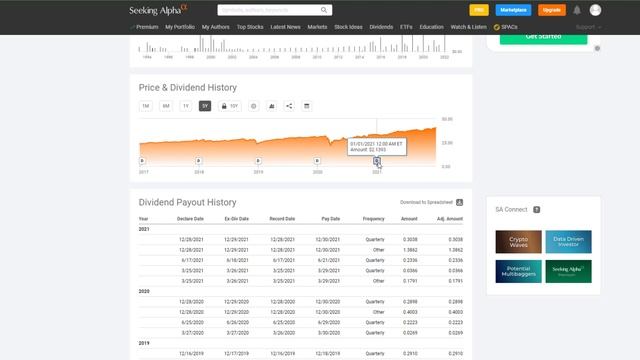Select the 1Y chart range
Screen dimensions: 640x360
[186, 106]
